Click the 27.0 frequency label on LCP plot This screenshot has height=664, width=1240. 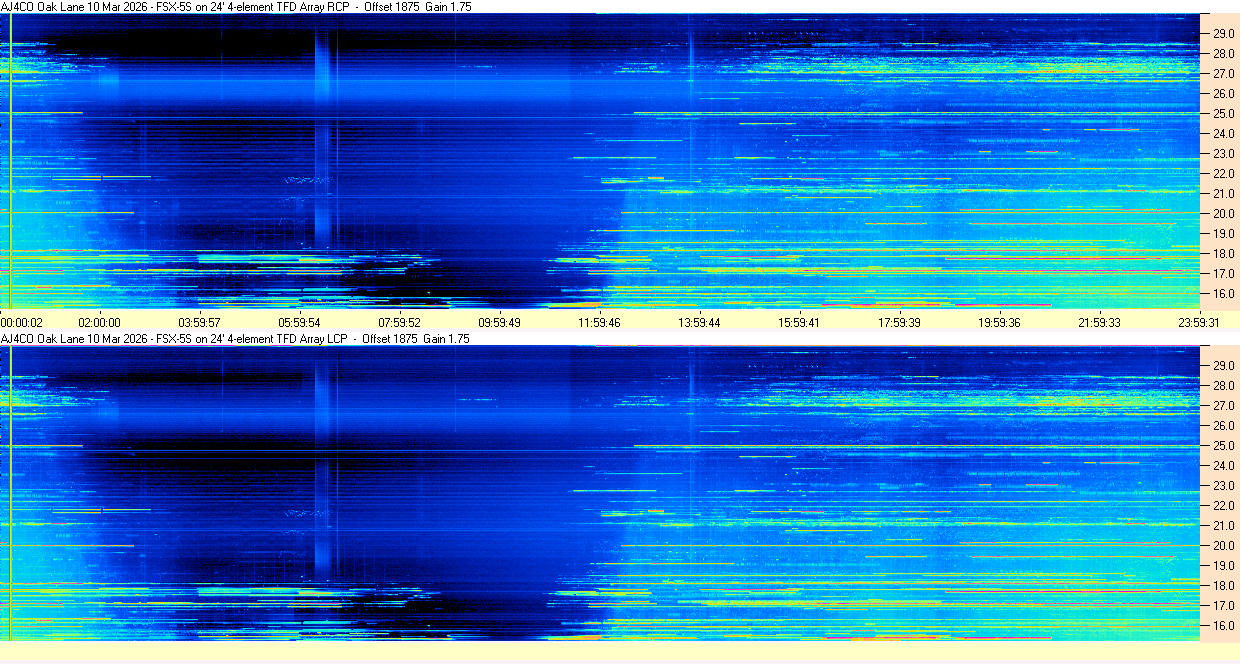click(x=1224, y=405)
